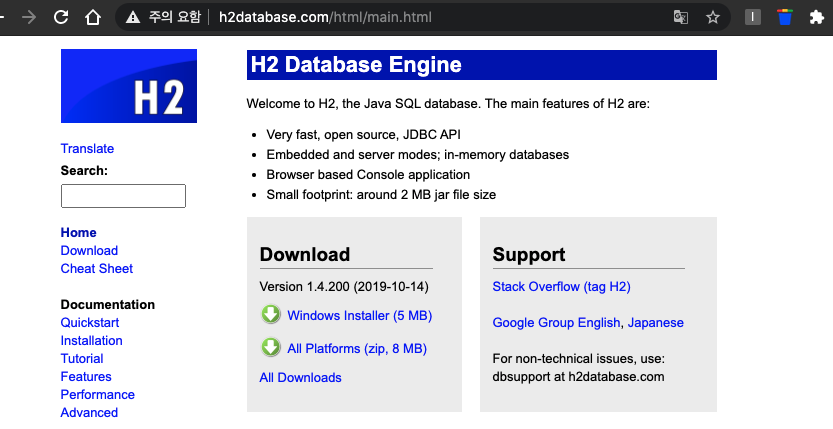Click 'Welcome to H2, the Java SQL database' text

coord(448,104)
